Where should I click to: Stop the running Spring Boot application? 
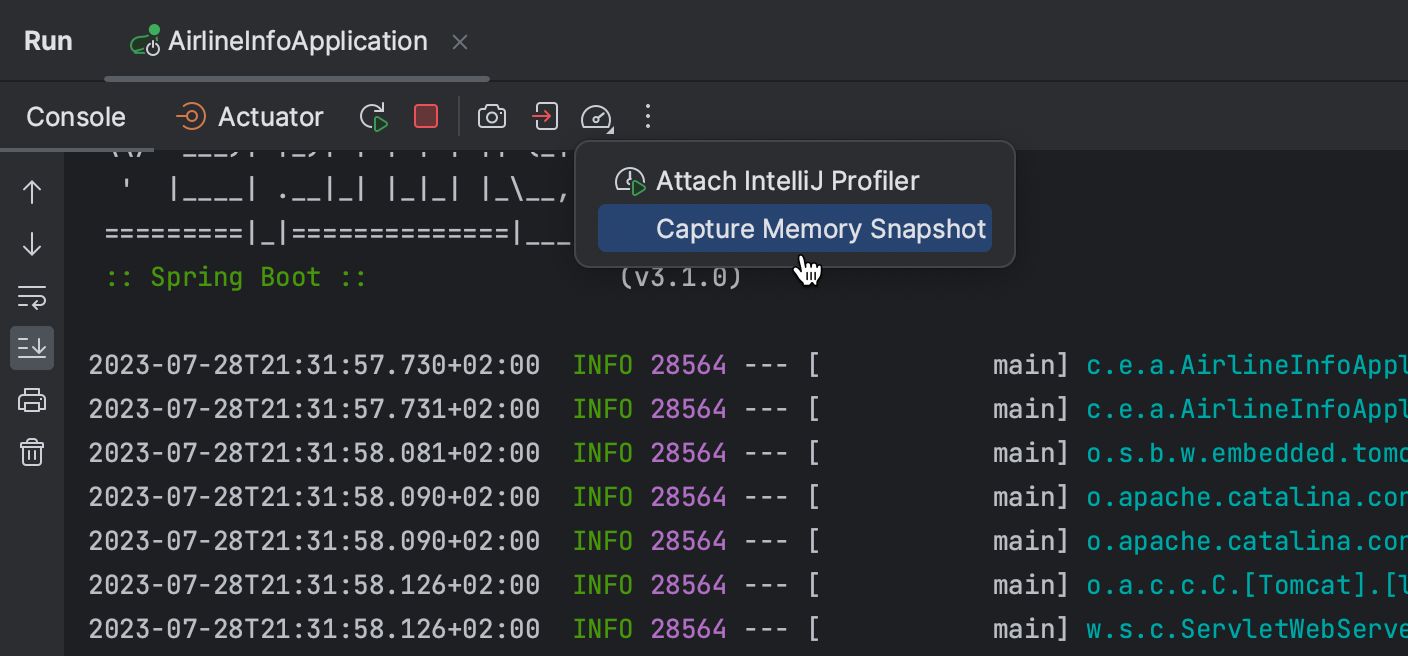pos(425,116)
